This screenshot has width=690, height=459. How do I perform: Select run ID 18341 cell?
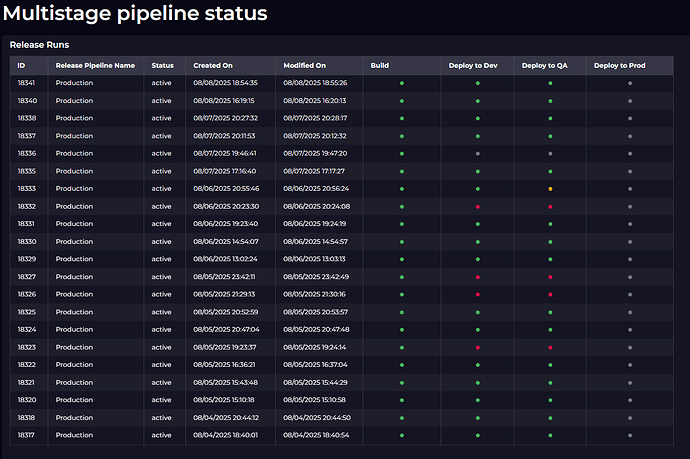(x=26, y=83)
